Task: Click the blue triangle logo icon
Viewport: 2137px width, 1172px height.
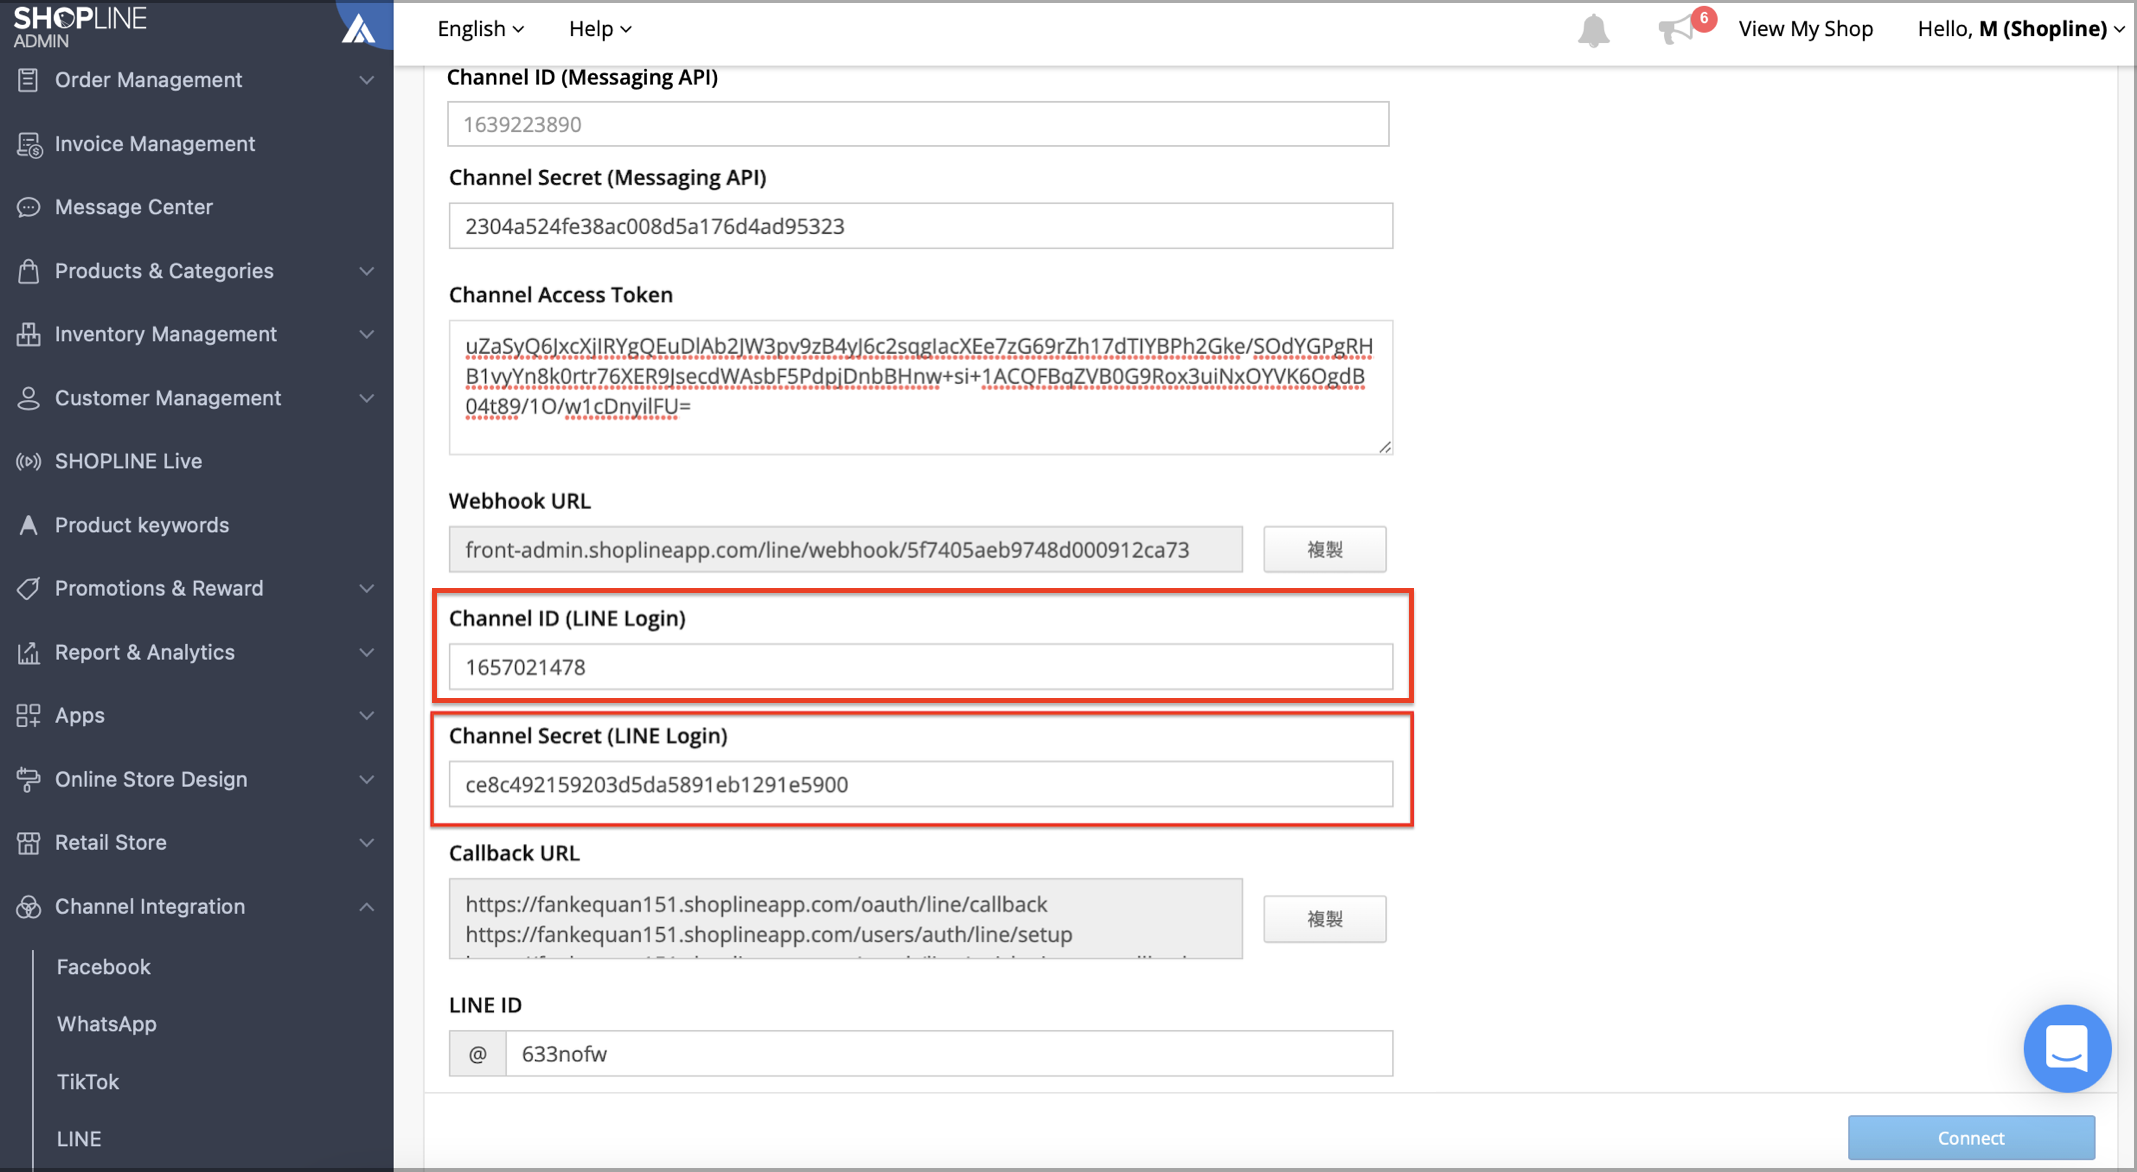Action: click(358, 28)
